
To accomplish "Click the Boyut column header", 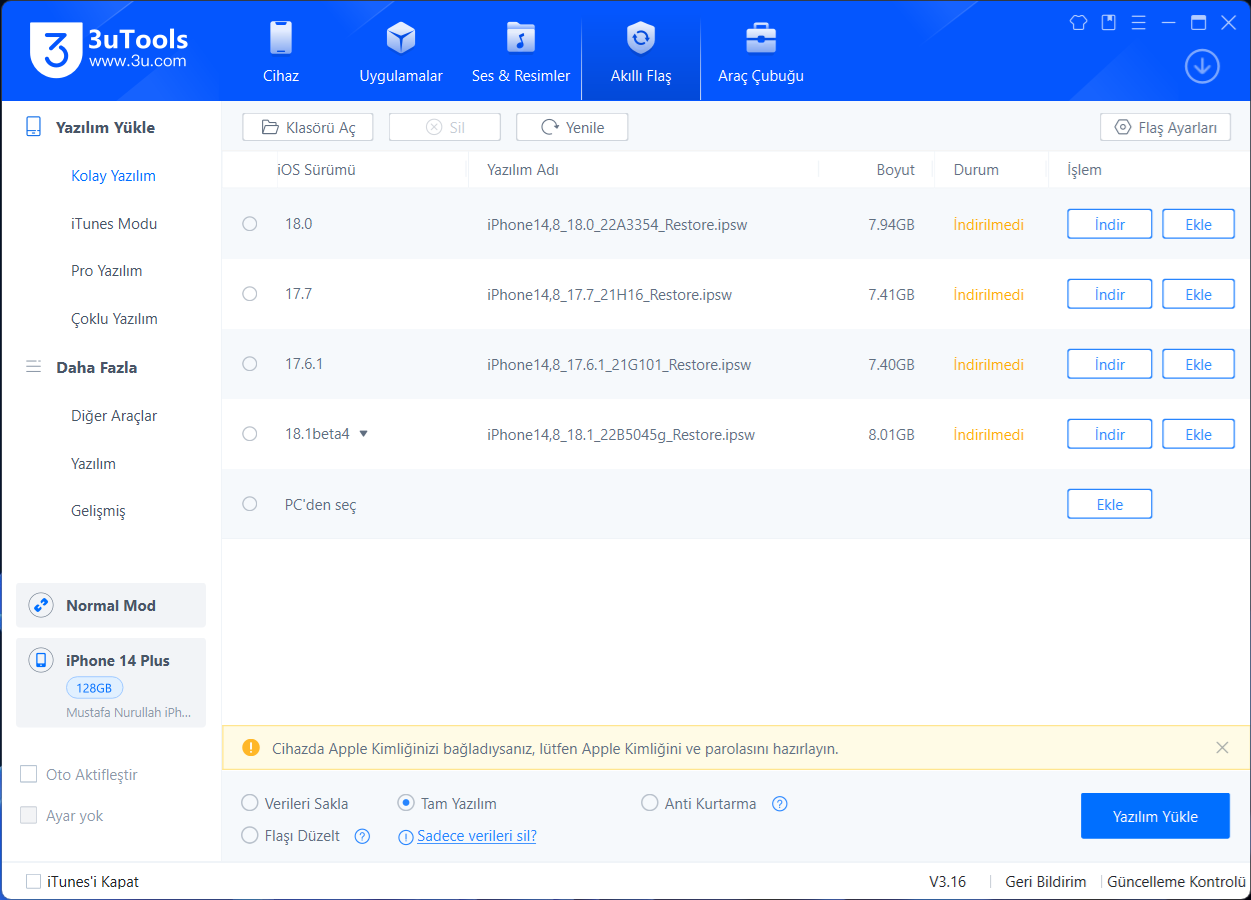I will click(x=896, y=170).
